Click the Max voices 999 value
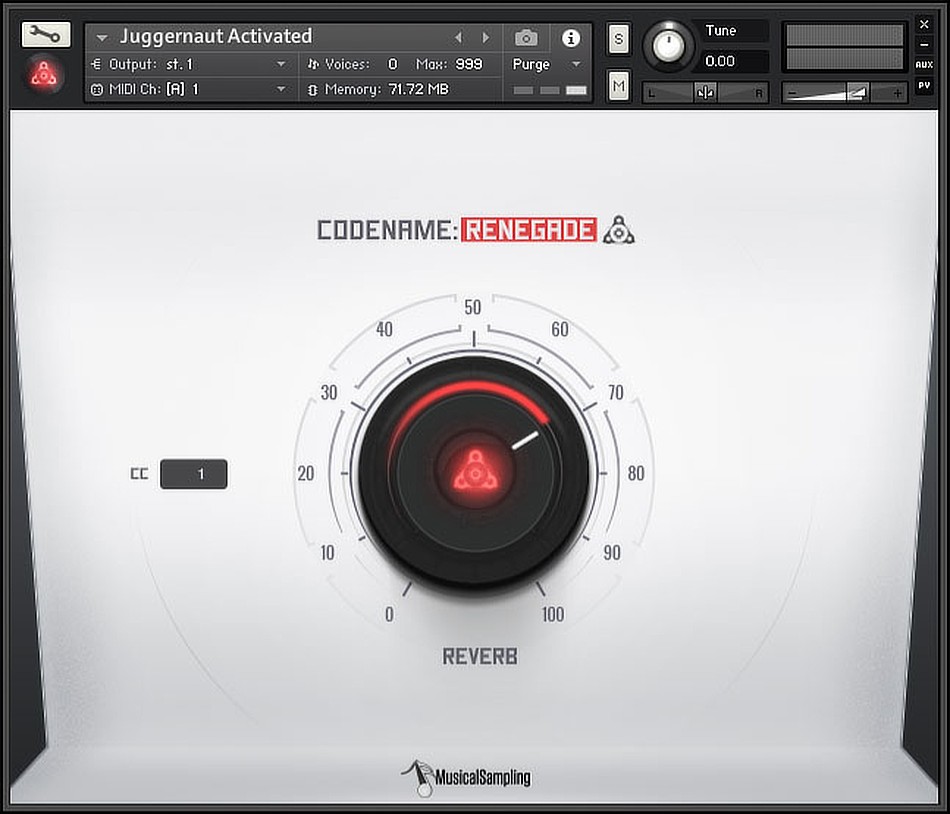 point(470,64)
